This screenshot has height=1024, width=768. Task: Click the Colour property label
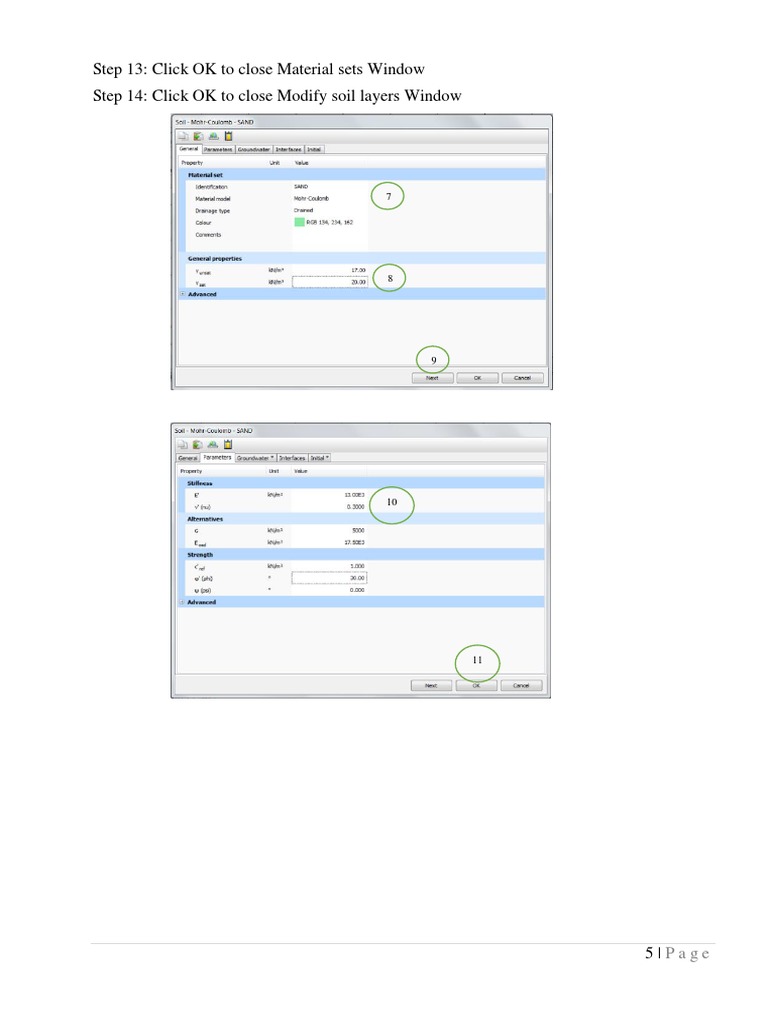[203, 223]
